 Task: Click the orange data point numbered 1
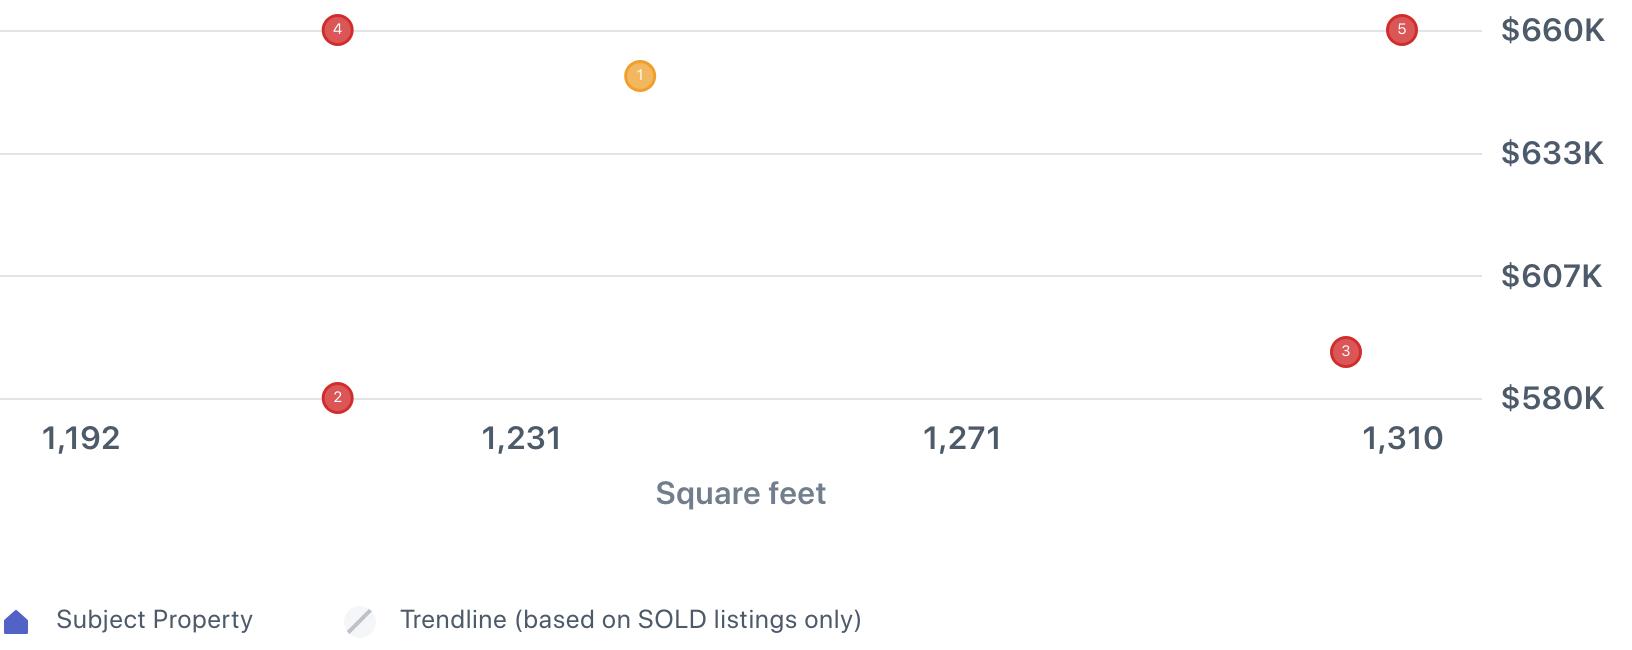coord(640,76)
